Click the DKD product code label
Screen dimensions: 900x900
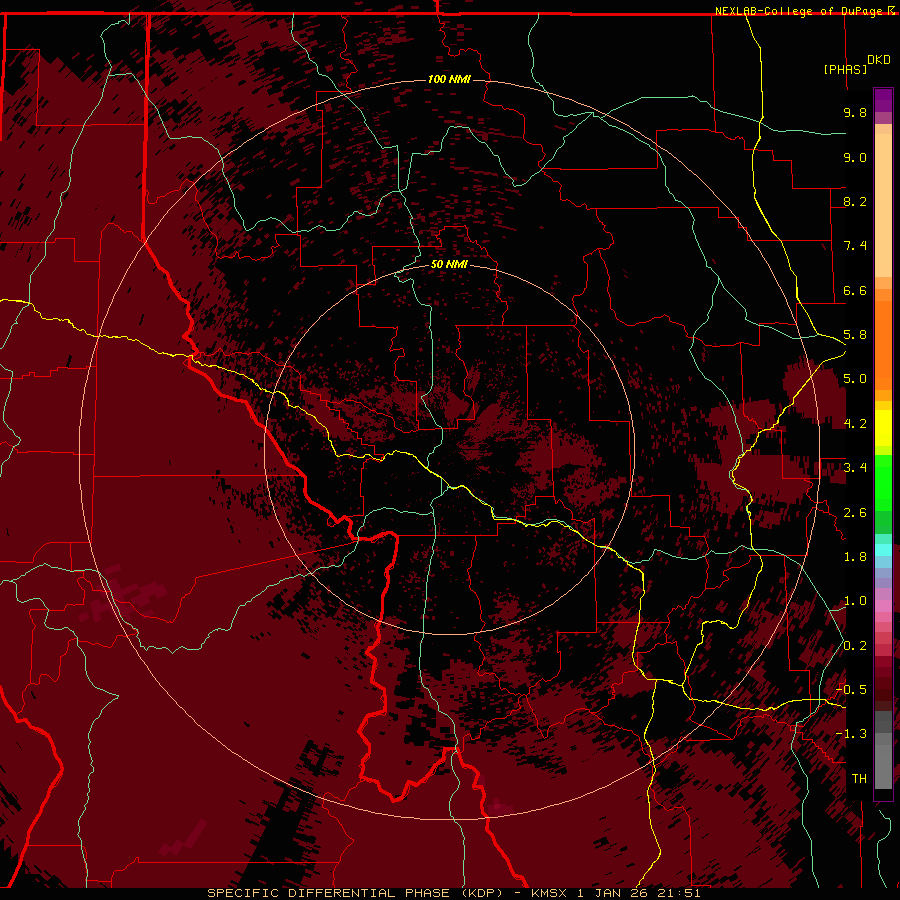(879, 60)
